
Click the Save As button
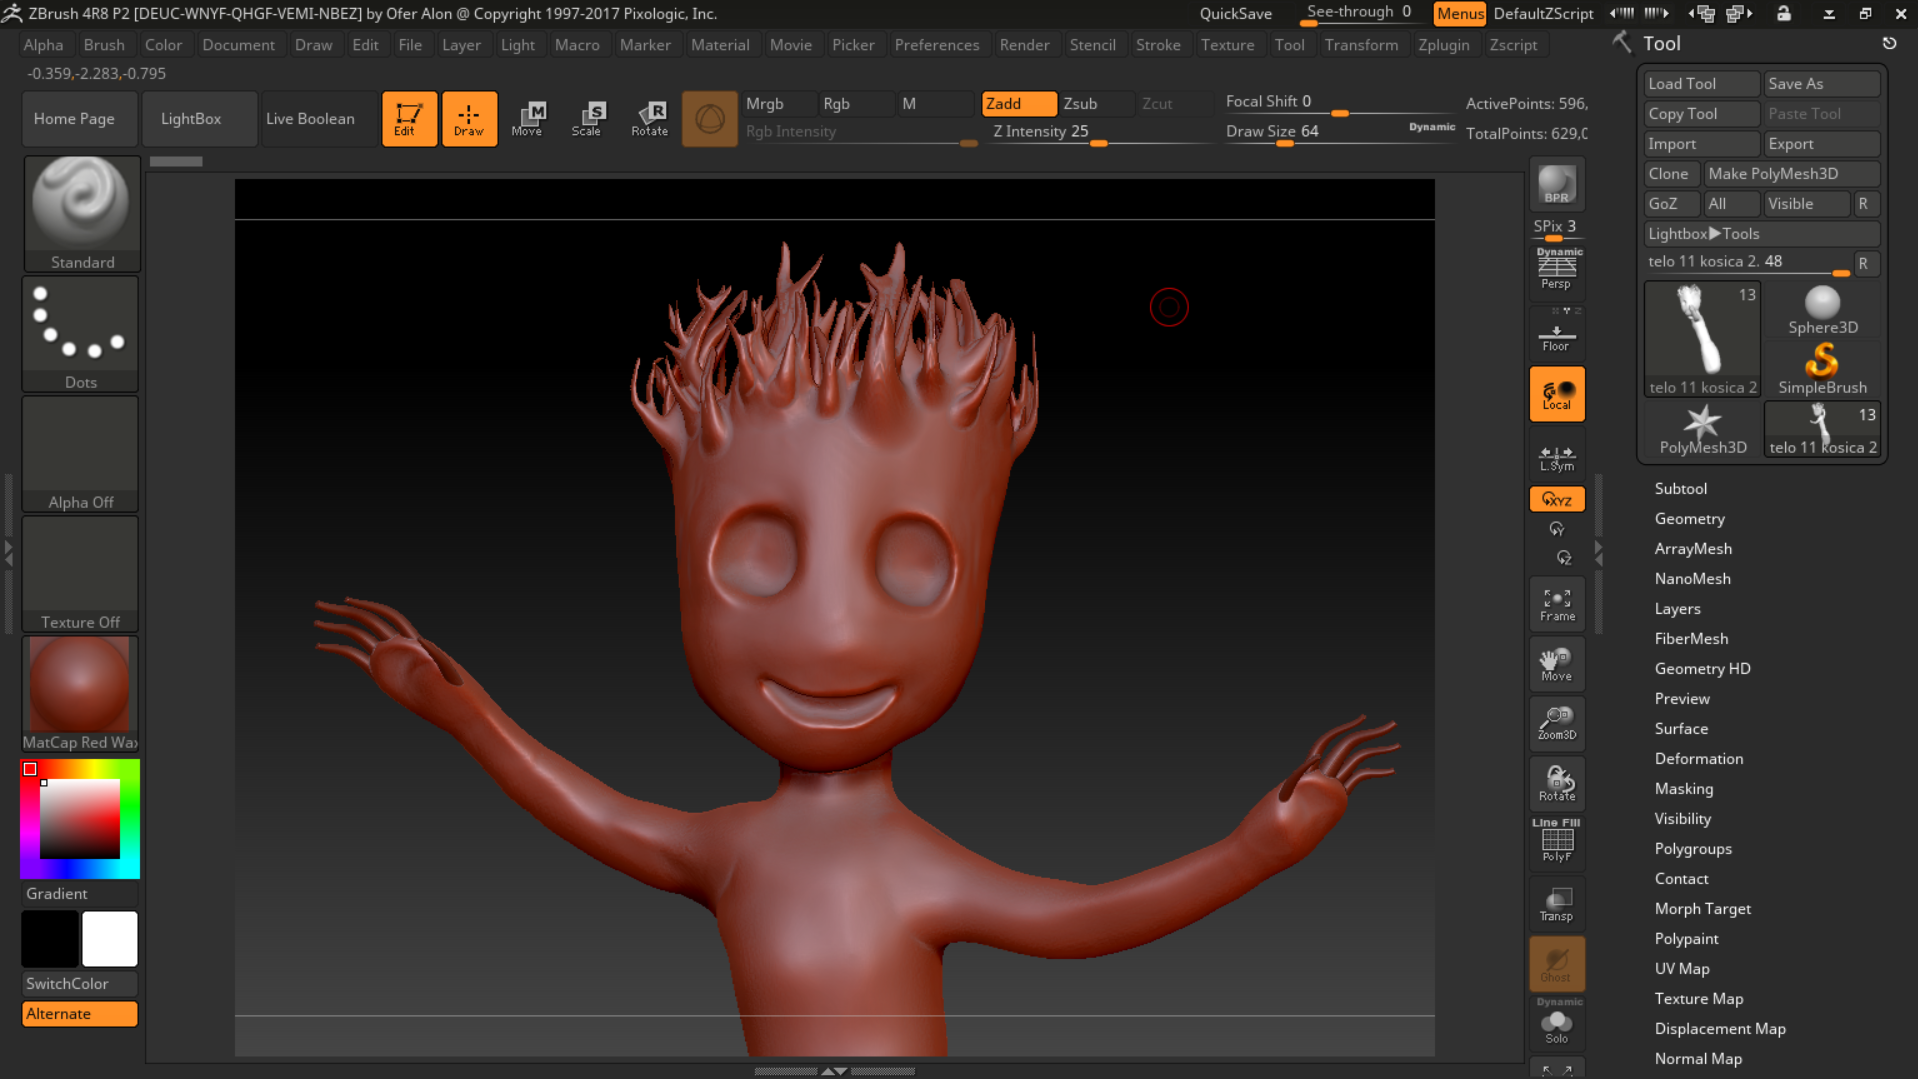pos(1822,84)
